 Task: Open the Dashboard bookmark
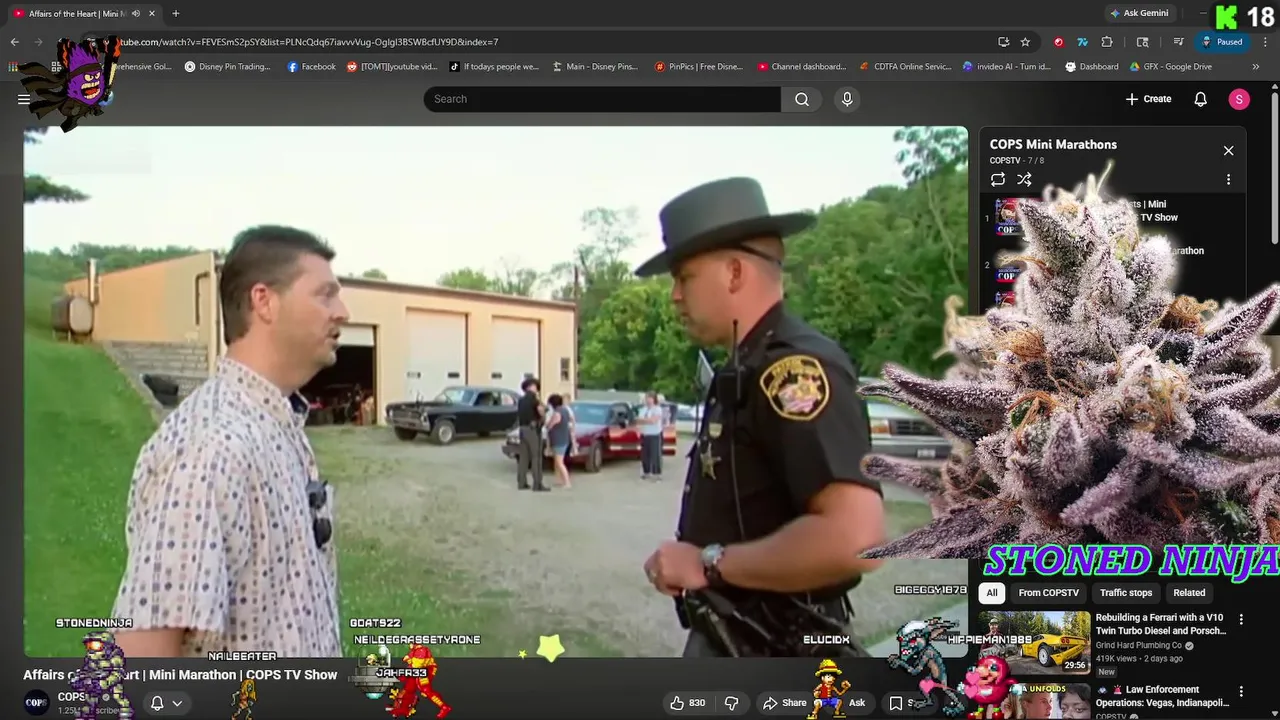click(x=1092, y=67)
